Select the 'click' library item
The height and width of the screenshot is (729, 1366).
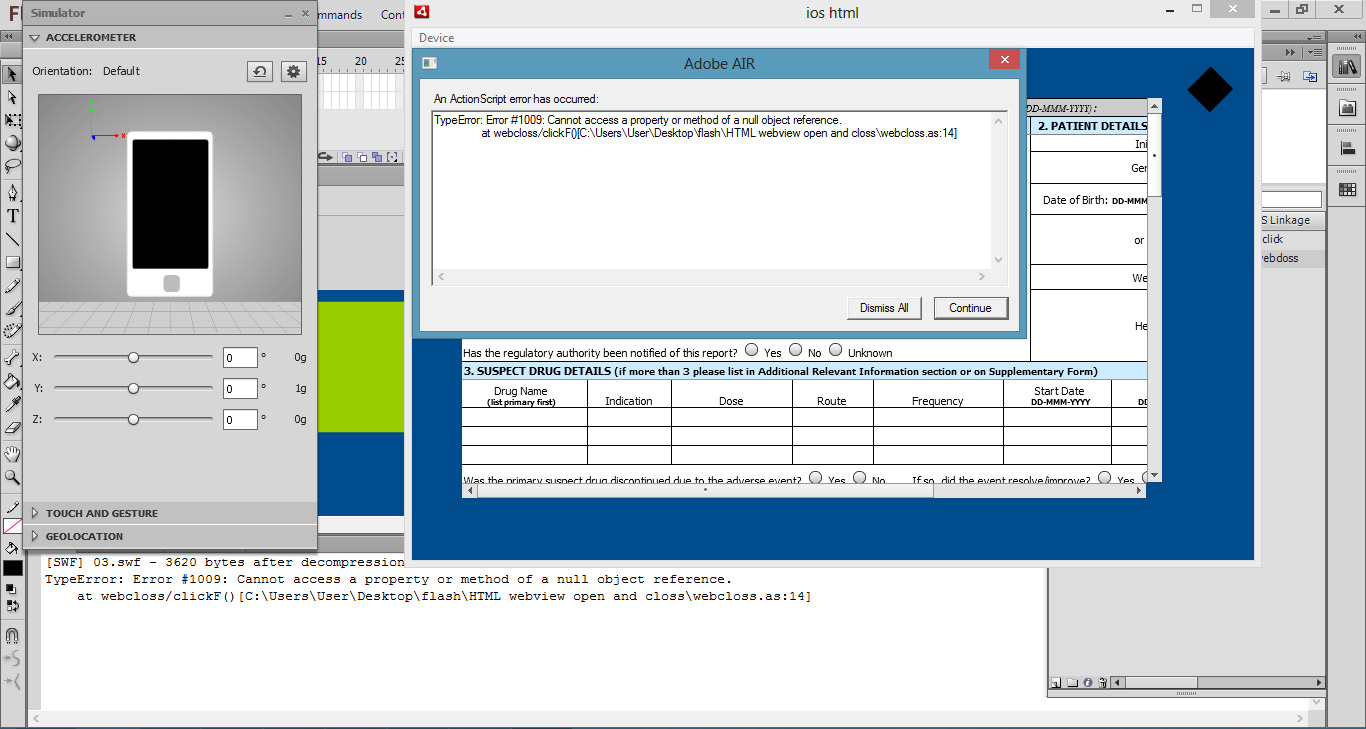pyautogui.click(x=1272, y=239)
